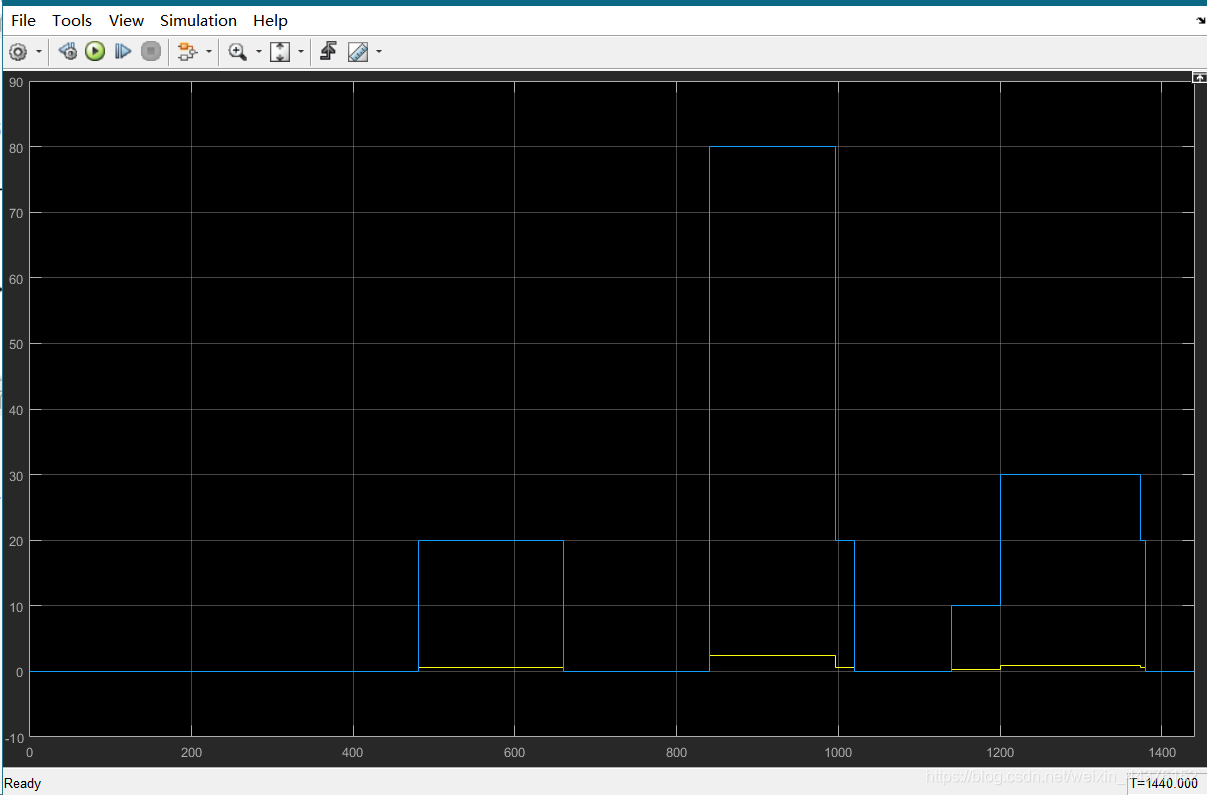
Task: Click the 'Ready' status text
Action: point(23,783)
